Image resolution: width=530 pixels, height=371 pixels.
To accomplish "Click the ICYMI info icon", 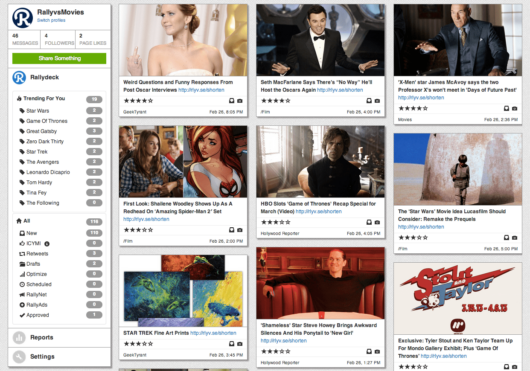I will [47, 244].
